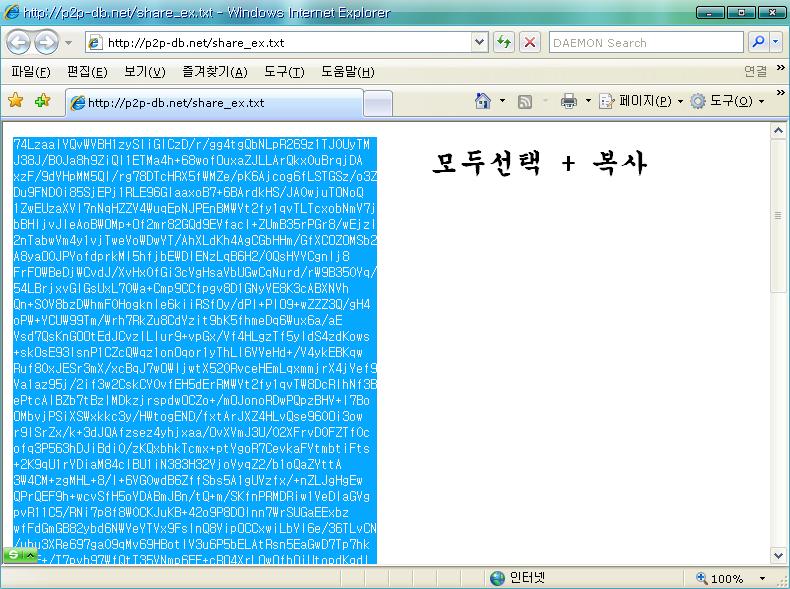Image resolution: width=790 pixels, height=589 pixels.
Task: Click the line starting Du9FNDOi85SjEPj1
Action: pyautogui.click(x=188, y=192)
